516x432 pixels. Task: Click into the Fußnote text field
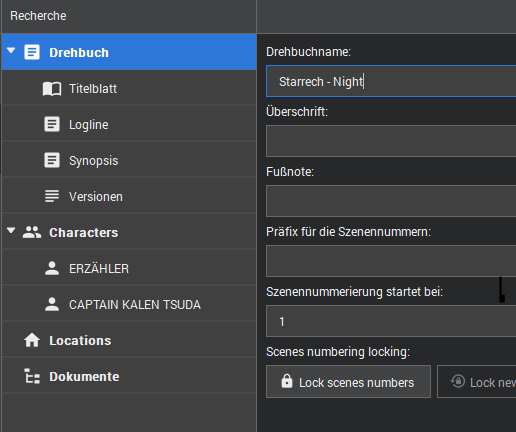(x=391, y=201)
